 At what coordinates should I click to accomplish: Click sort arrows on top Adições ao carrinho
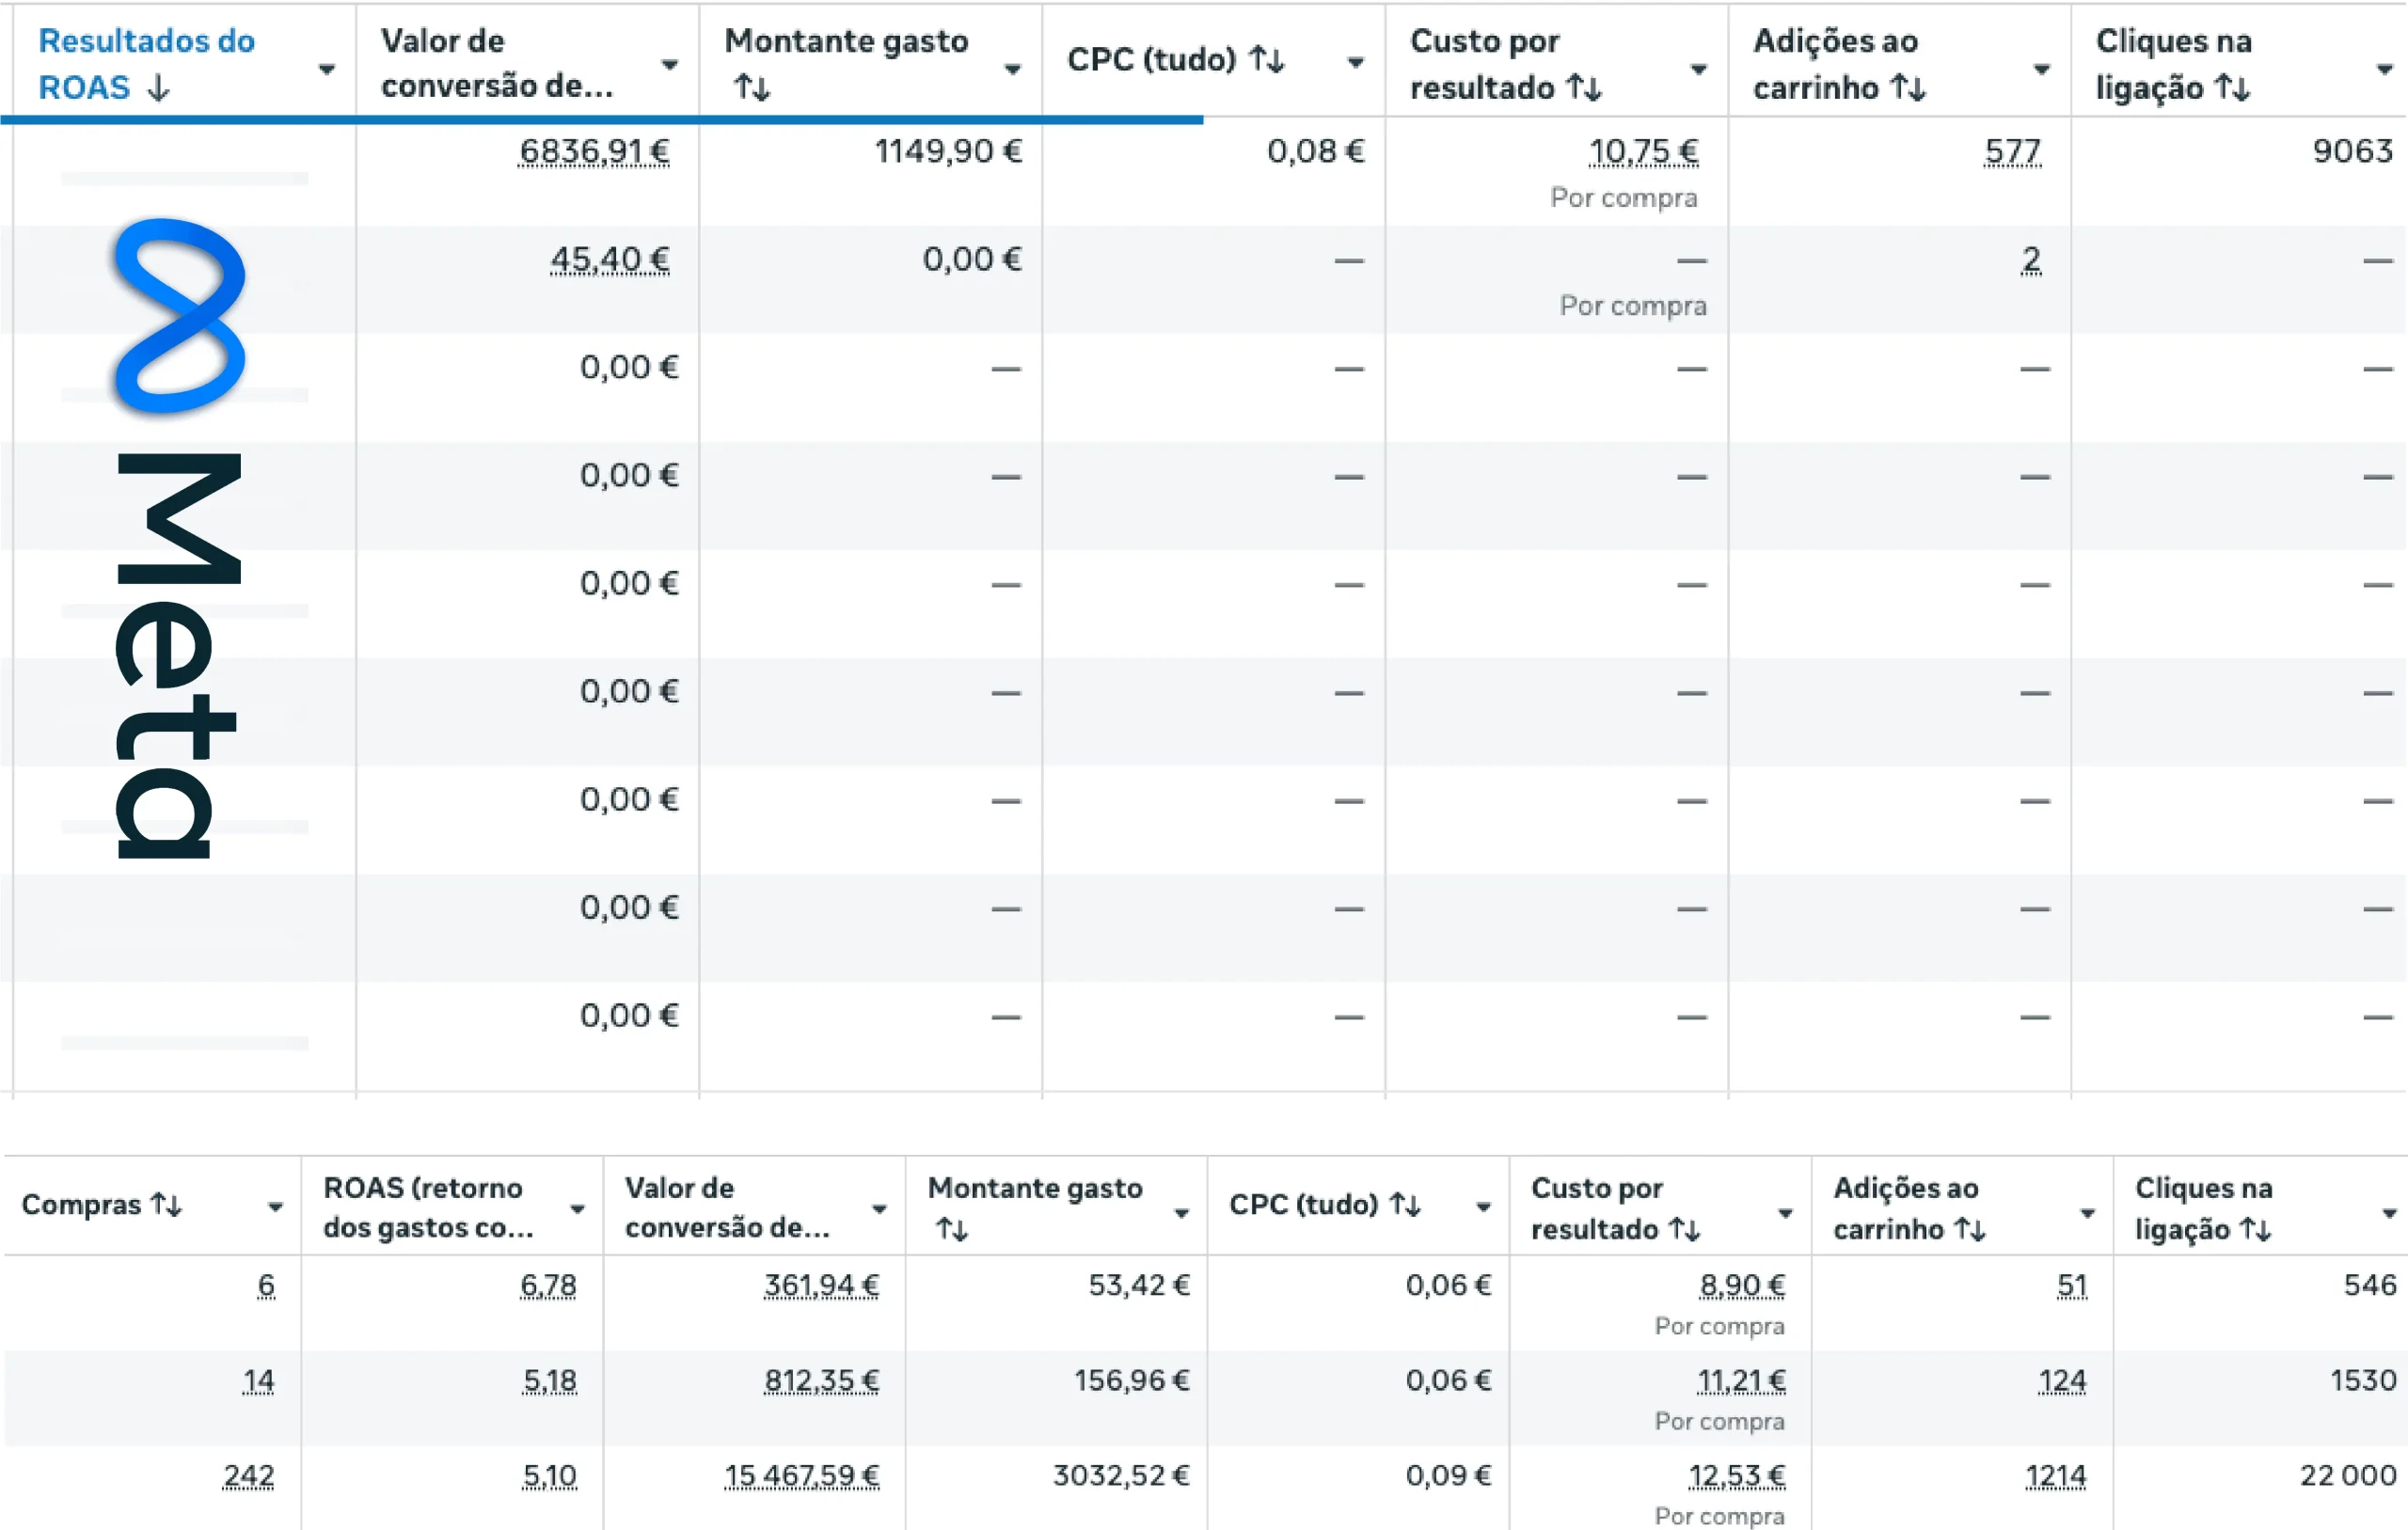tap(1908, 88)
